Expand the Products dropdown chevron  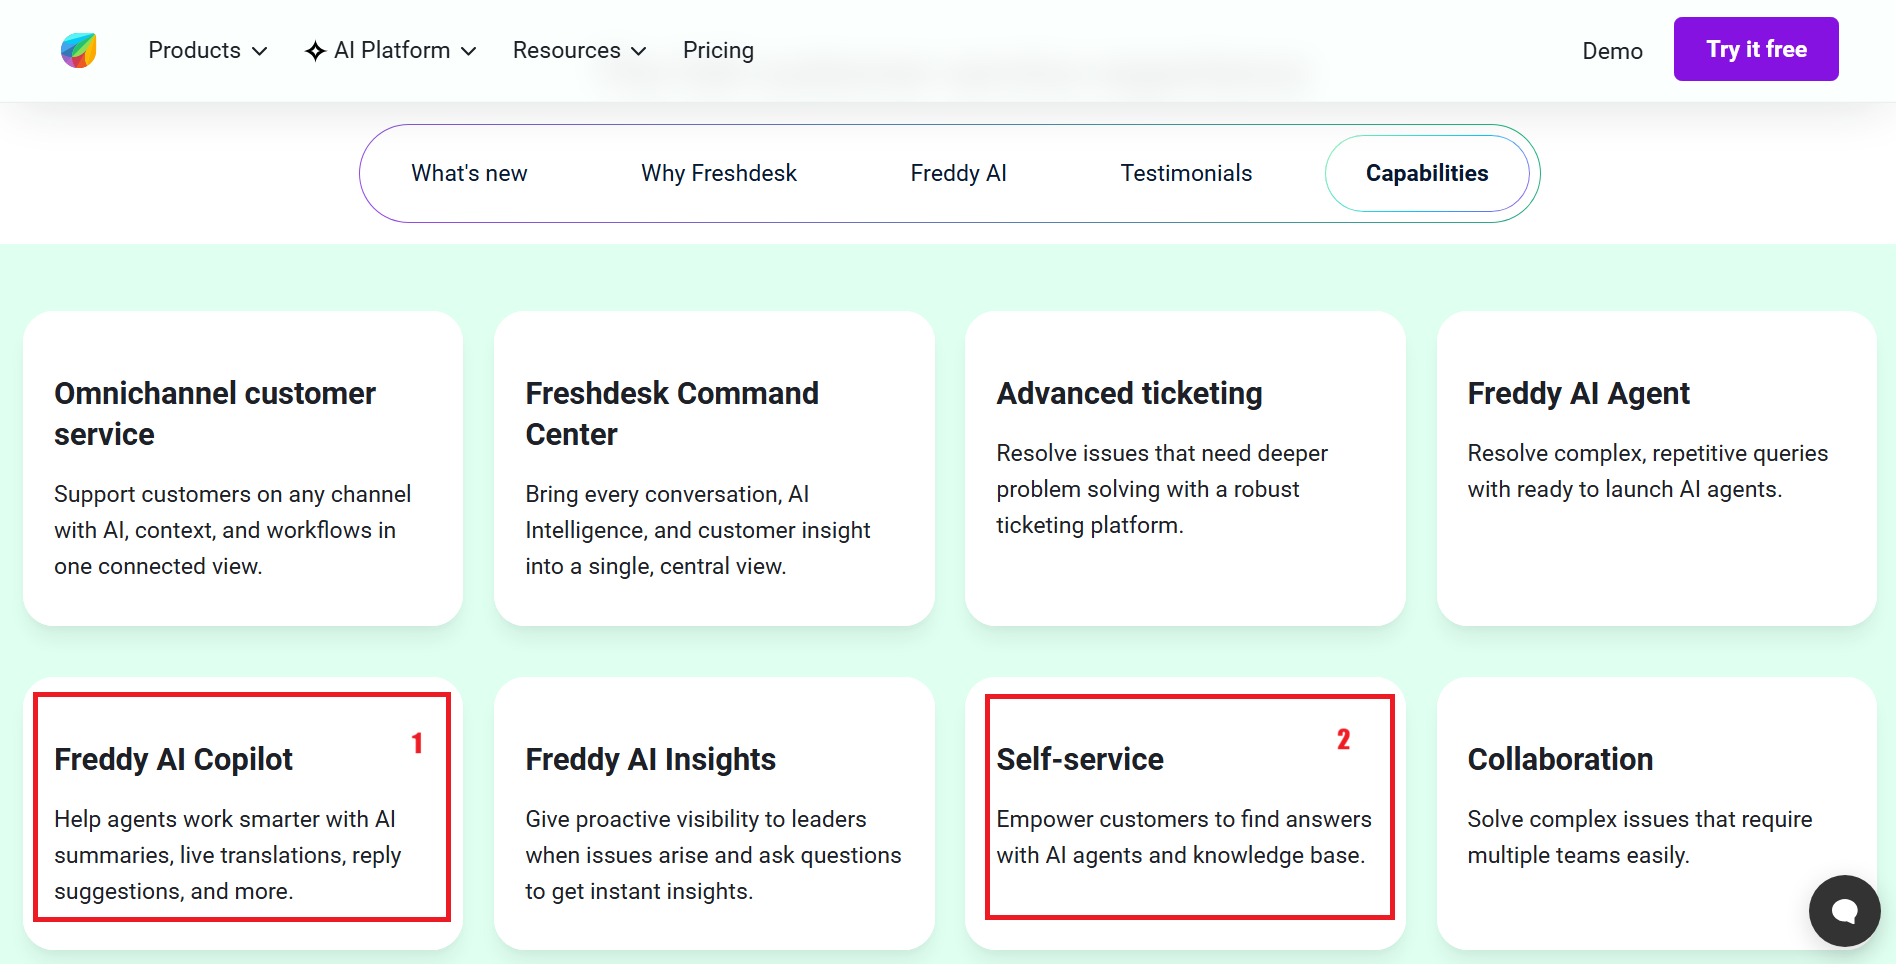coord(260,51)
